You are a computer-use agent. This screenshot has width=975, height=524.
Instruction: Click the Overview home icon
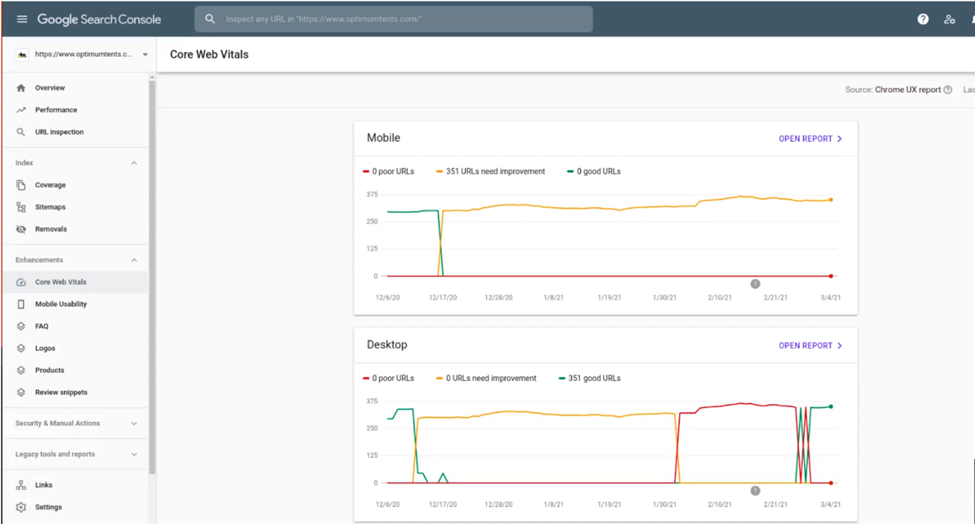(x=21, y=88)
